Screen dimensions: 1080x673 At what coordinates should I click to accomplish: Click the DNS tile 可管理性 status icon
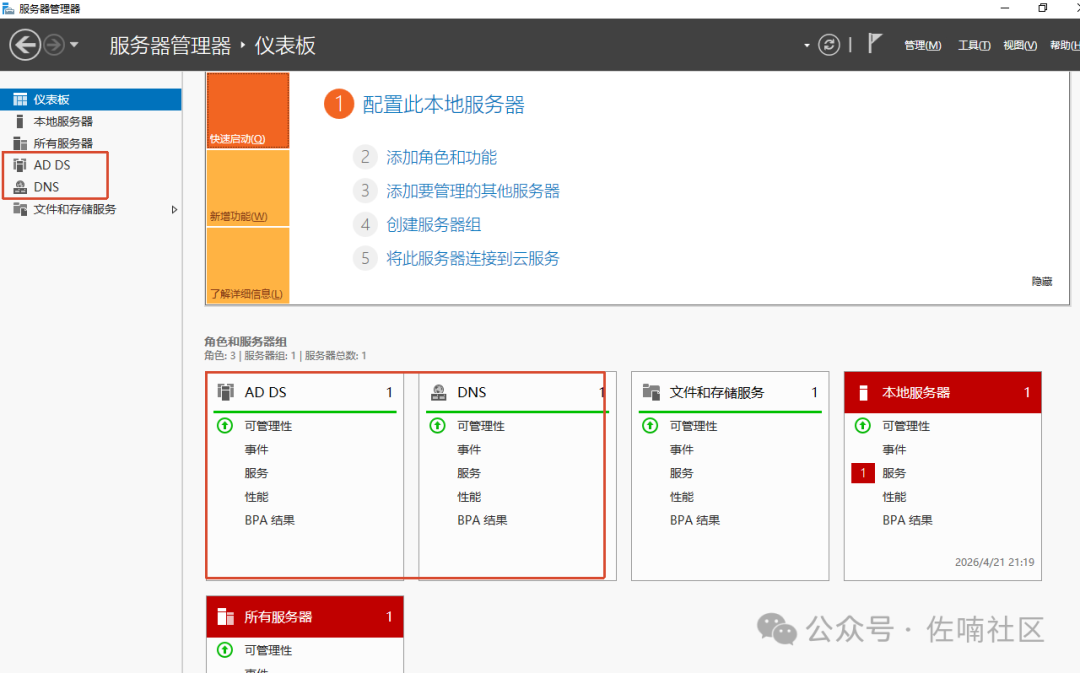point(437,426)
